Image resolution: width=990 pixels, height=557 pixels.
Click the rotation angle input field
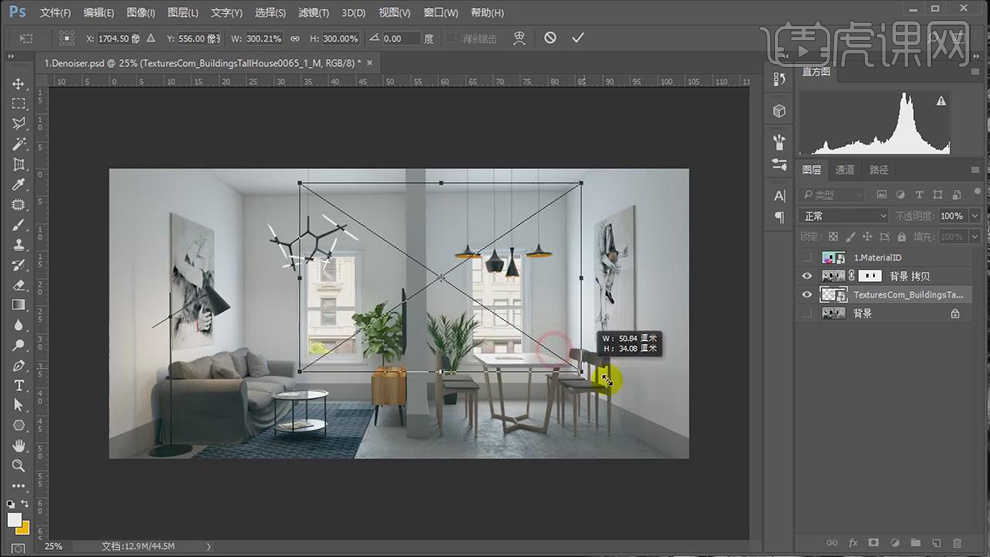[x=400, y=38]
